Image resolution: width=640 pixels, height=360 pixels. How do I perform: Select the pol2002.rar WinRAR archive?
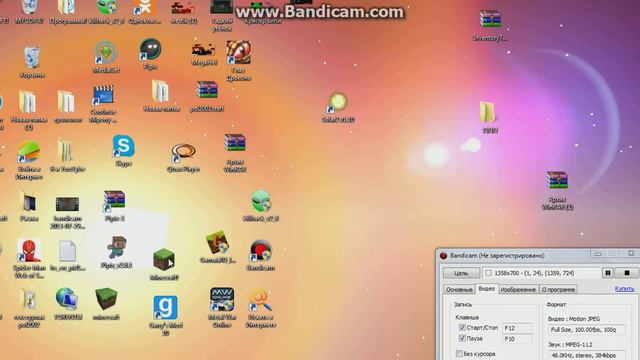(207, 90)
